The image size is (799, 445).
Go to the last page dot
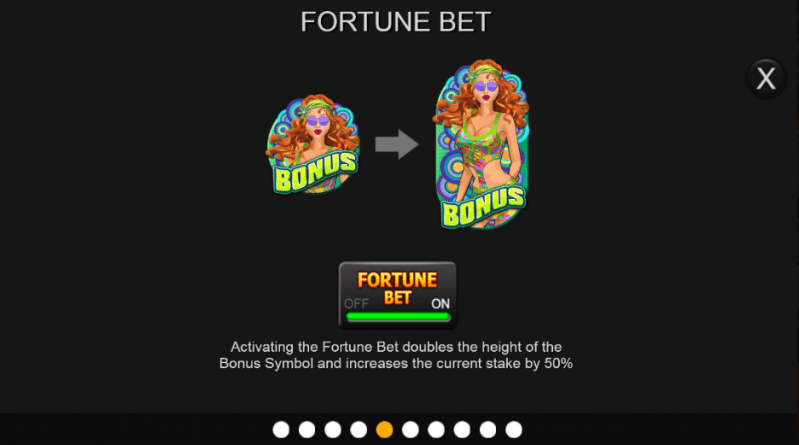tap(514, 430)
